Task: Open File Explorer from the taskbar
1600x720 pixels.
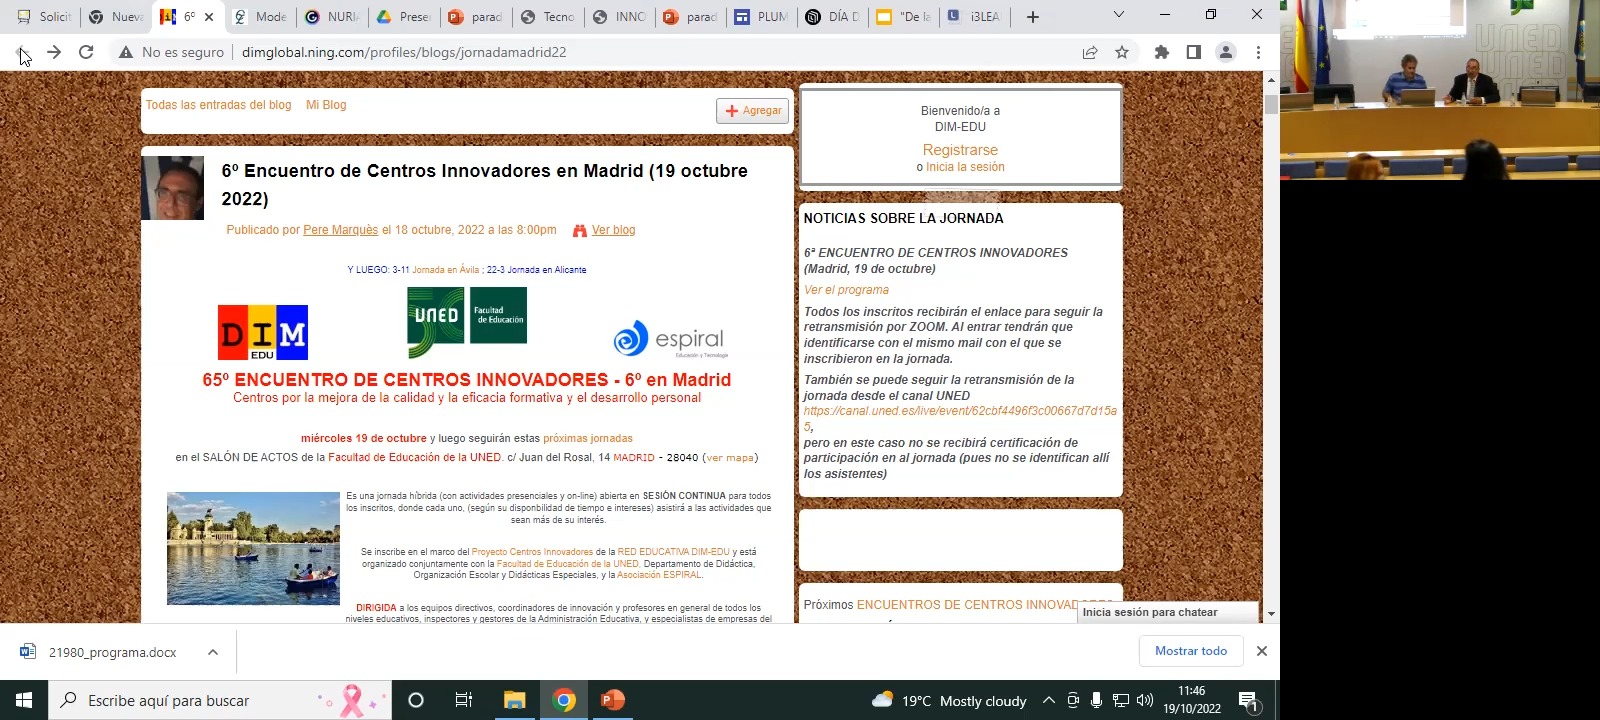Action: (514, 700)
